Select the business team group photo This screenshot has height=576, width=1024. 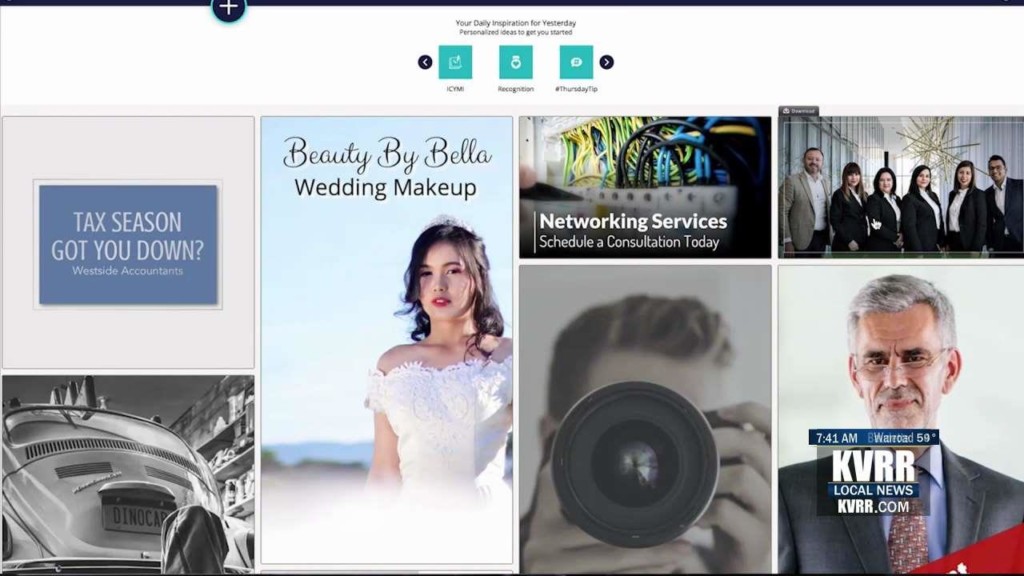point(901,187)
